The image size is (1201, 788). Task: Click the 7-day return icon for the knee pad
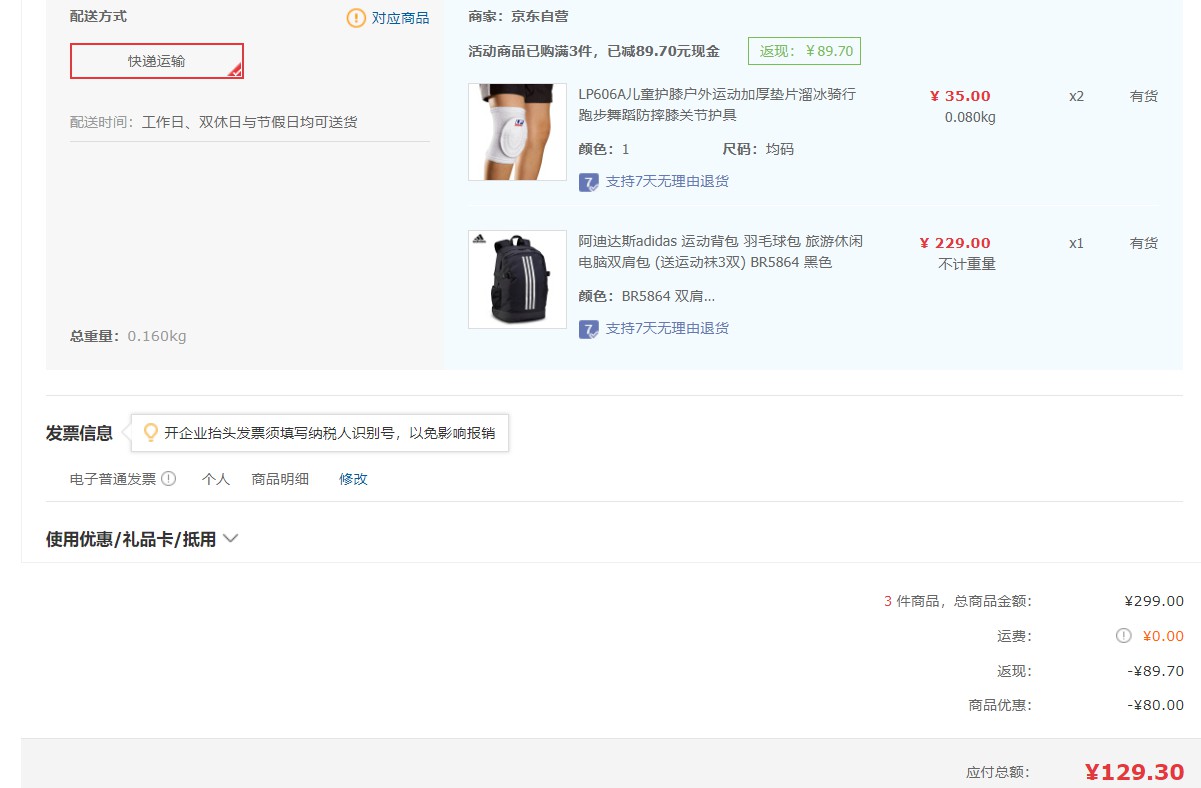point(589,182)
